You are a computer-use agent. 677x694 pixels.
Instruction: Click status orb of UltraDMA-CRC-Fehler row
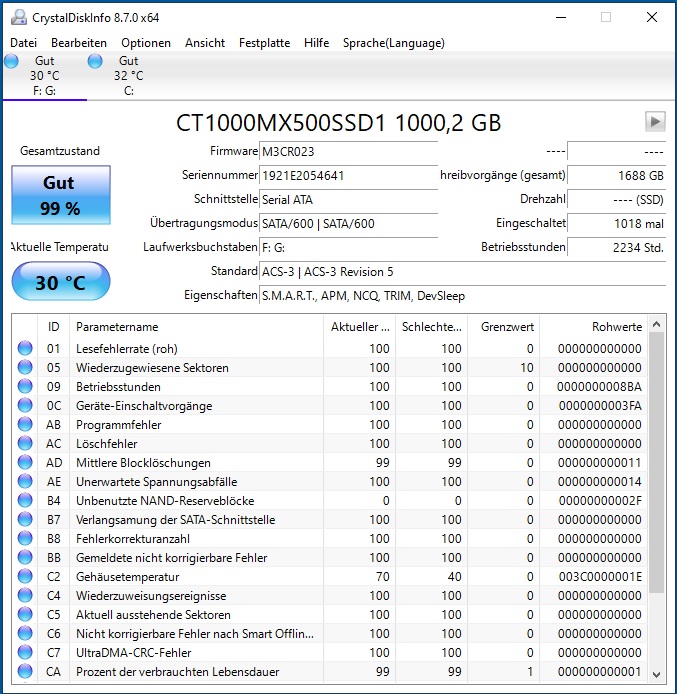click(x=25, y=652)
